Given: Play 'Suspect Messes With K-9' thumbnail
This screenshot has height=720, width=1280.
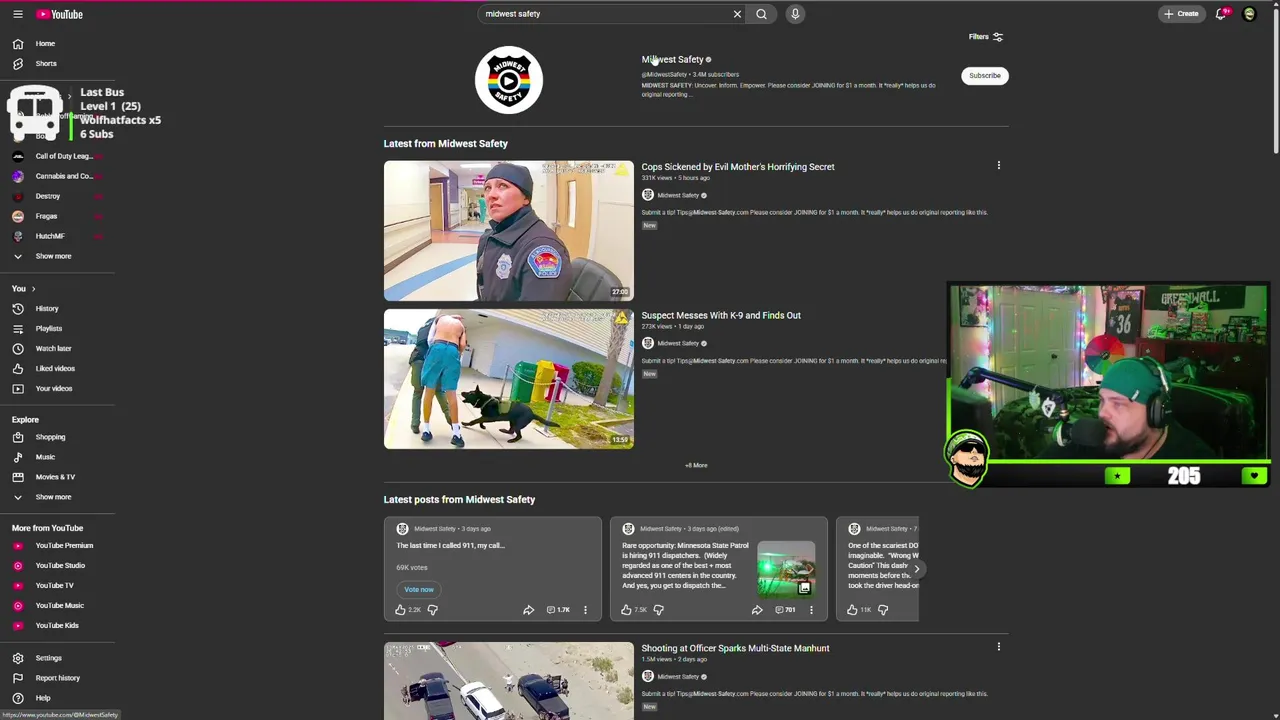Looking at the screenshot, I should tap(509, 379).
